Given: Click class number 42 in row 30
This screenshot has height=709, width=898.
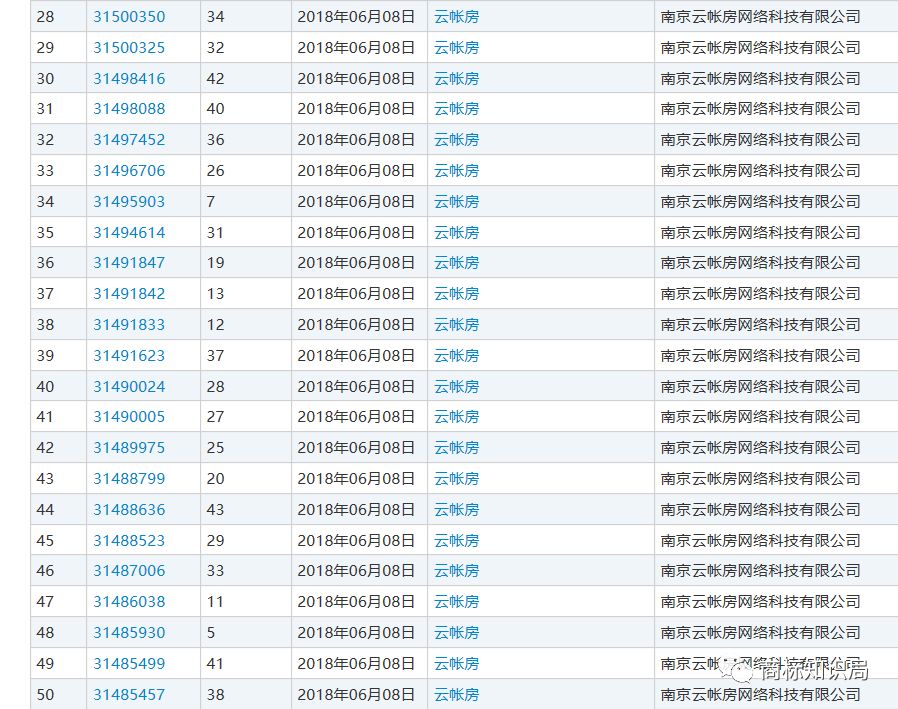Looking at the screenshot, I should (x=215, y=78).
